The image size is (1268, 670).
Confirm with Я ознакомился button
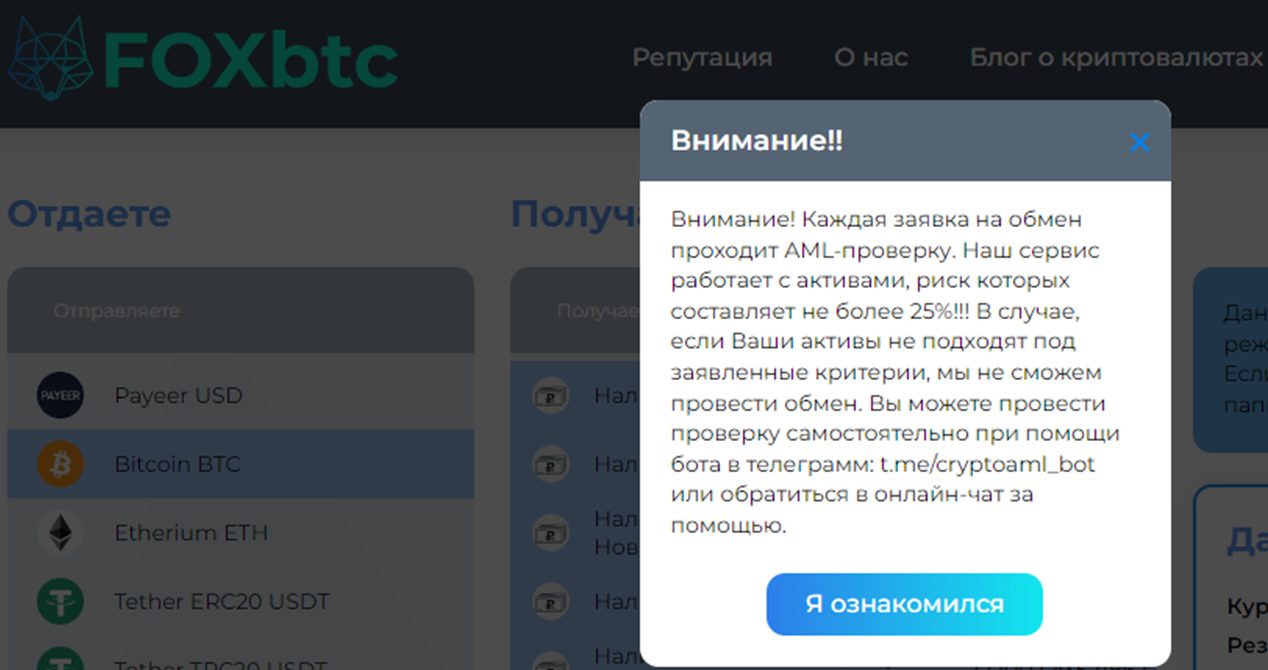(x=904, y=604)
